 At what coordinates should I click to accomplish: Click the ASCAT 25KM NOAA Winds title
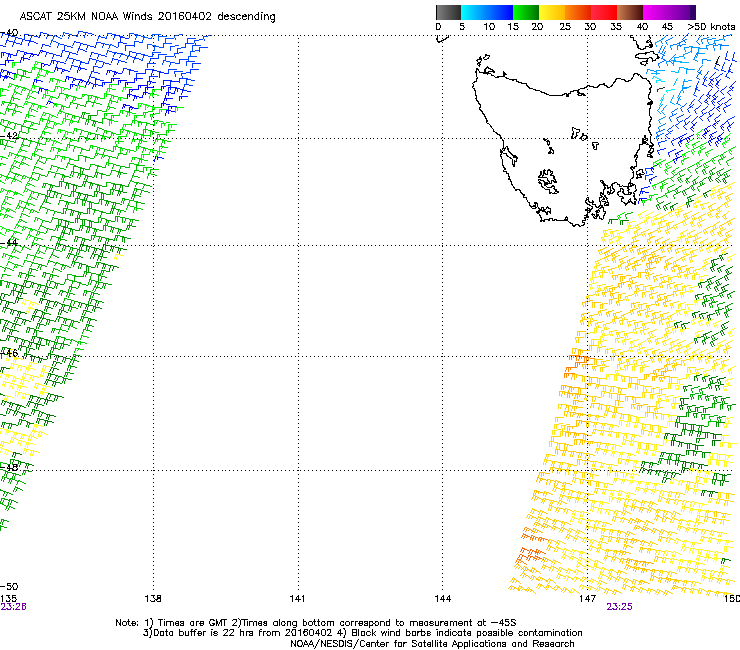pos(147,16)
